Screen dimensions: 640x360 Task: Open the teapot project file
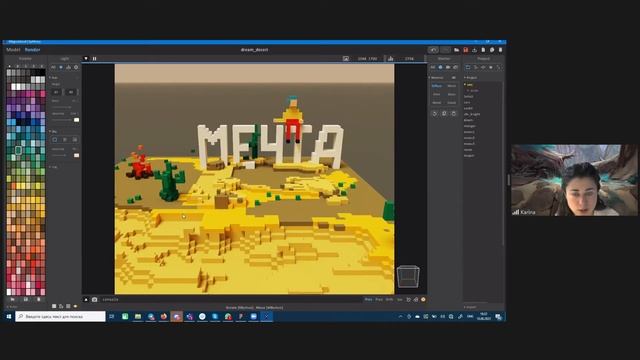[469, 156]
